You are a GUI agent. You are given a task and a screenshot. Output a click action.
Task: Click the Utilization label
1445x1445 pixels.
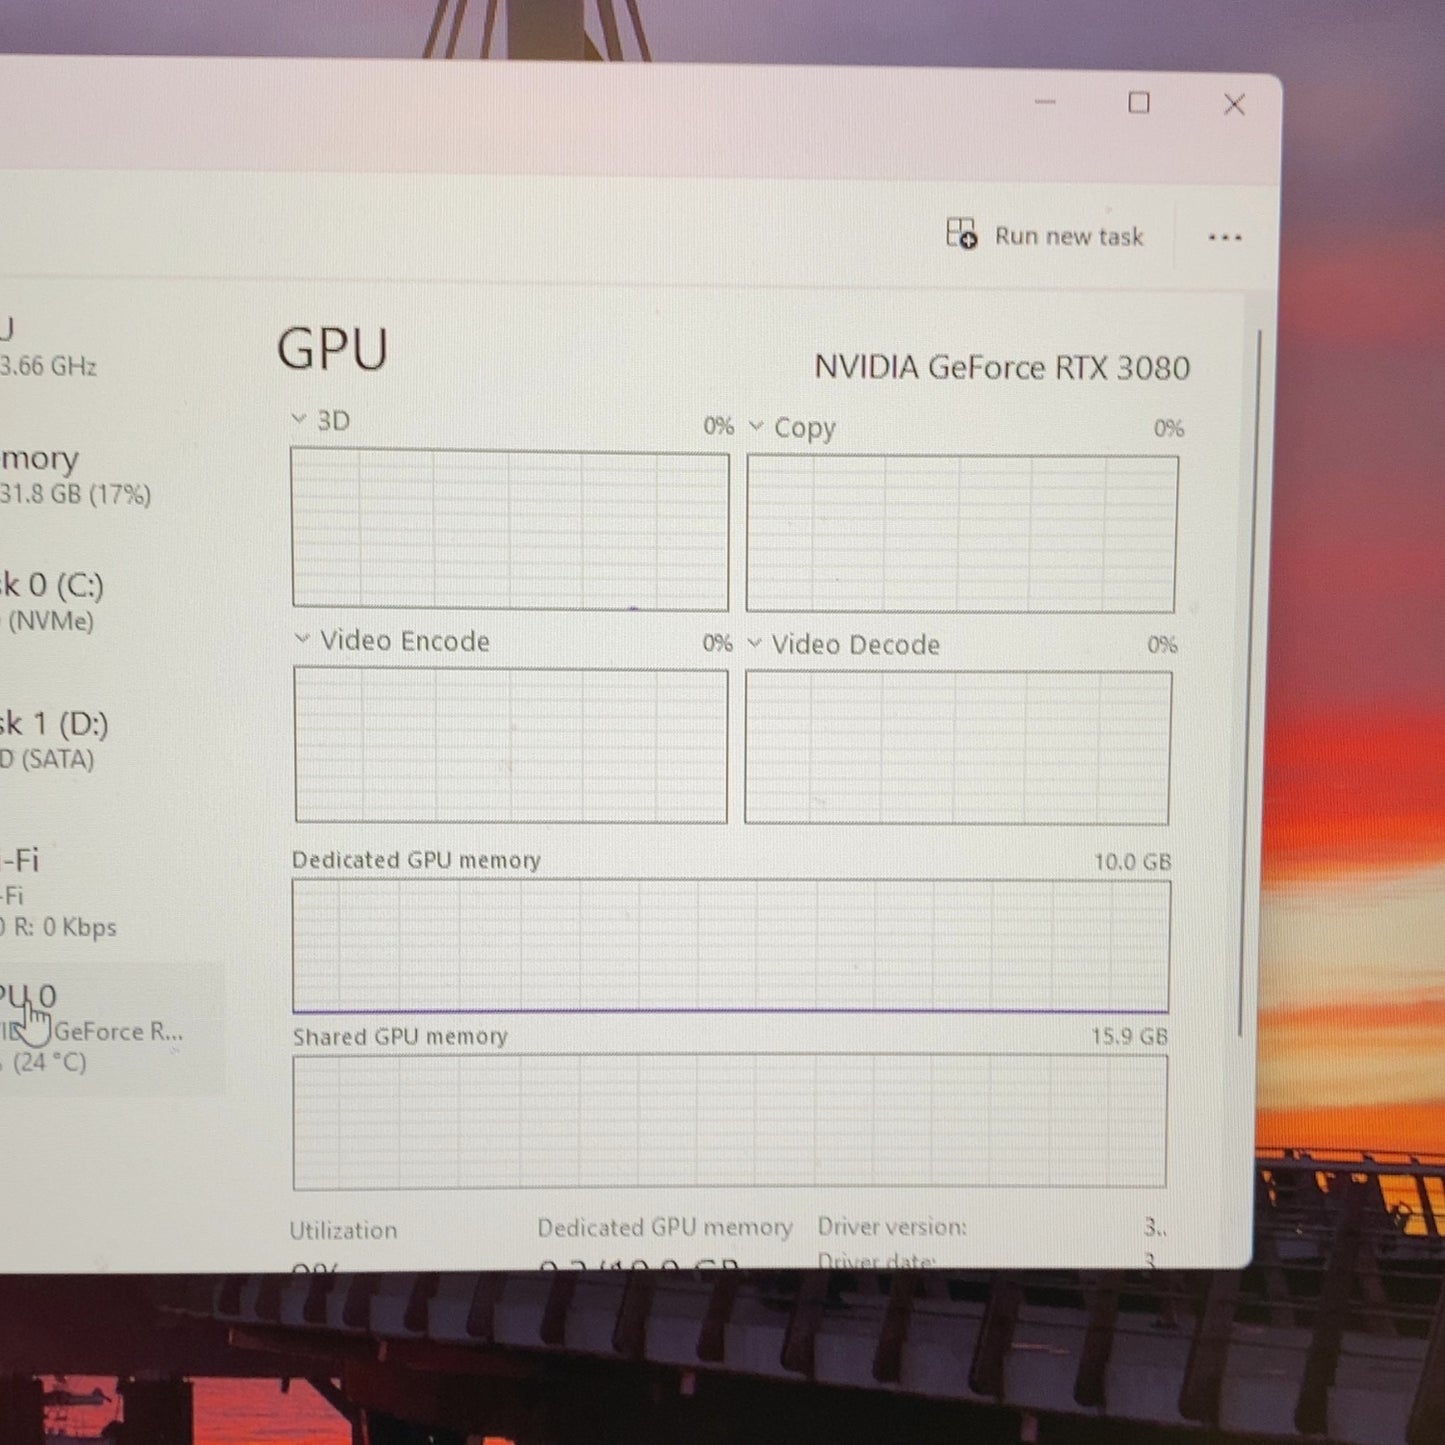[x=343, y=1230]
